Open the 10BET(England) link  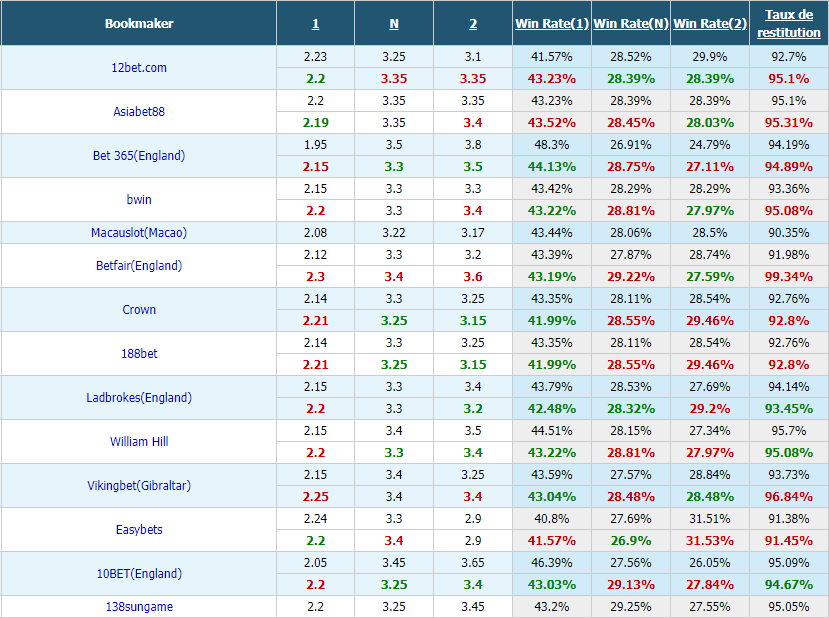[x=139, y=574]
